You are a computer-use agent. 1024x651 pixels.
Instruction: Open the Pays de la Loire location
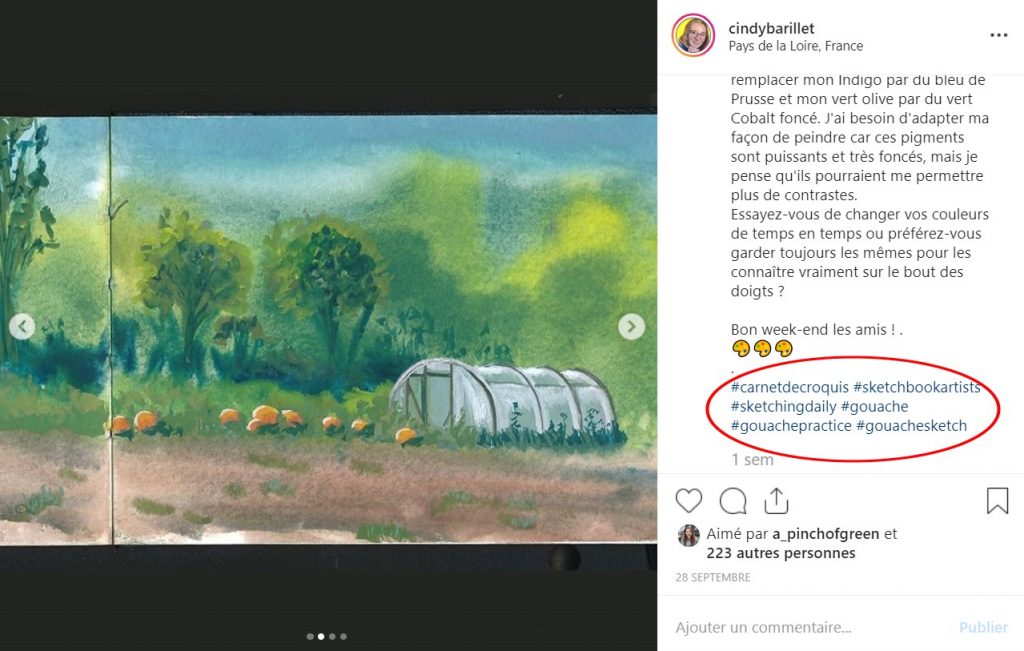click(795, 46)
